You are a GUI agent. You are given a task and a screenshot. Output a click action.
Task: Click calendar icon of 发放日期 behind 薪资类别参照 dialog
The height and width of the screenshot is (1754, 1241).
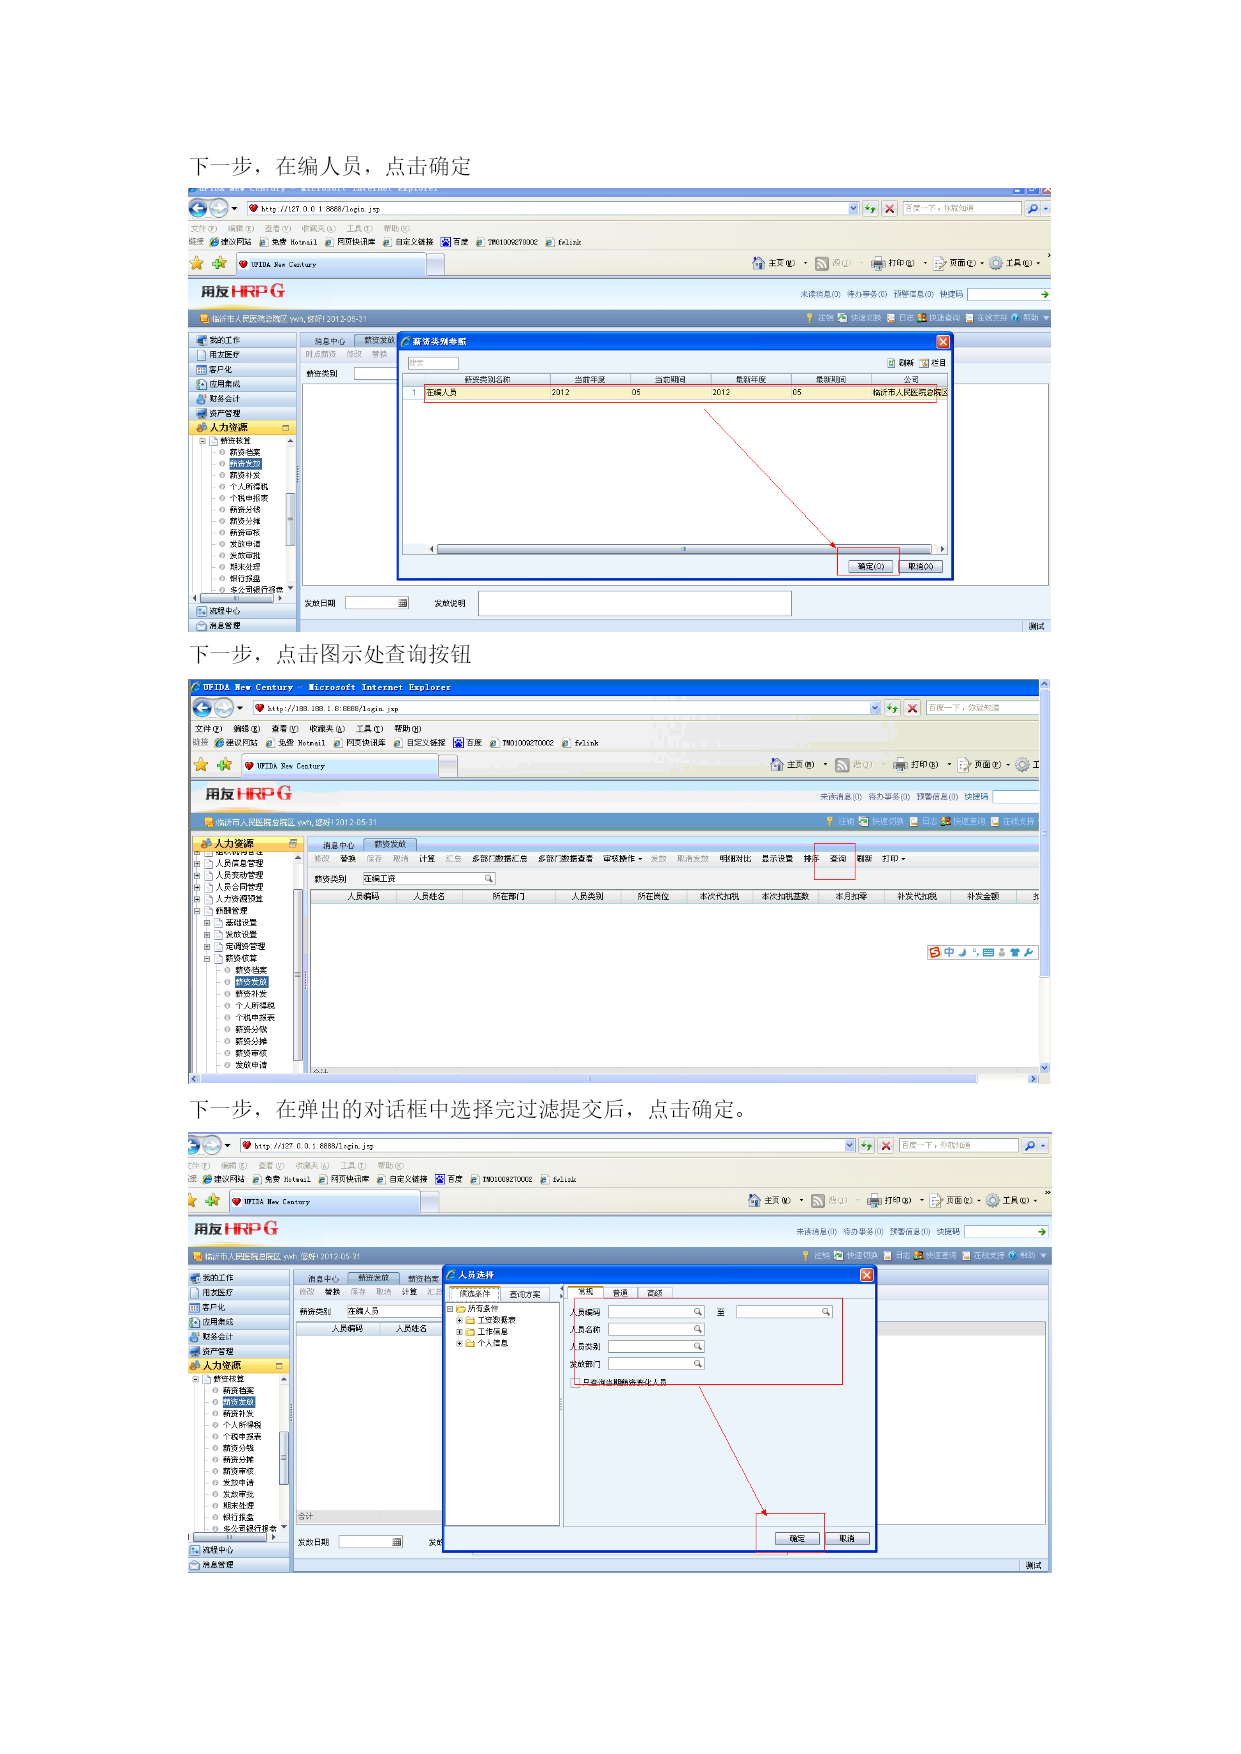(x=403, y=603)
